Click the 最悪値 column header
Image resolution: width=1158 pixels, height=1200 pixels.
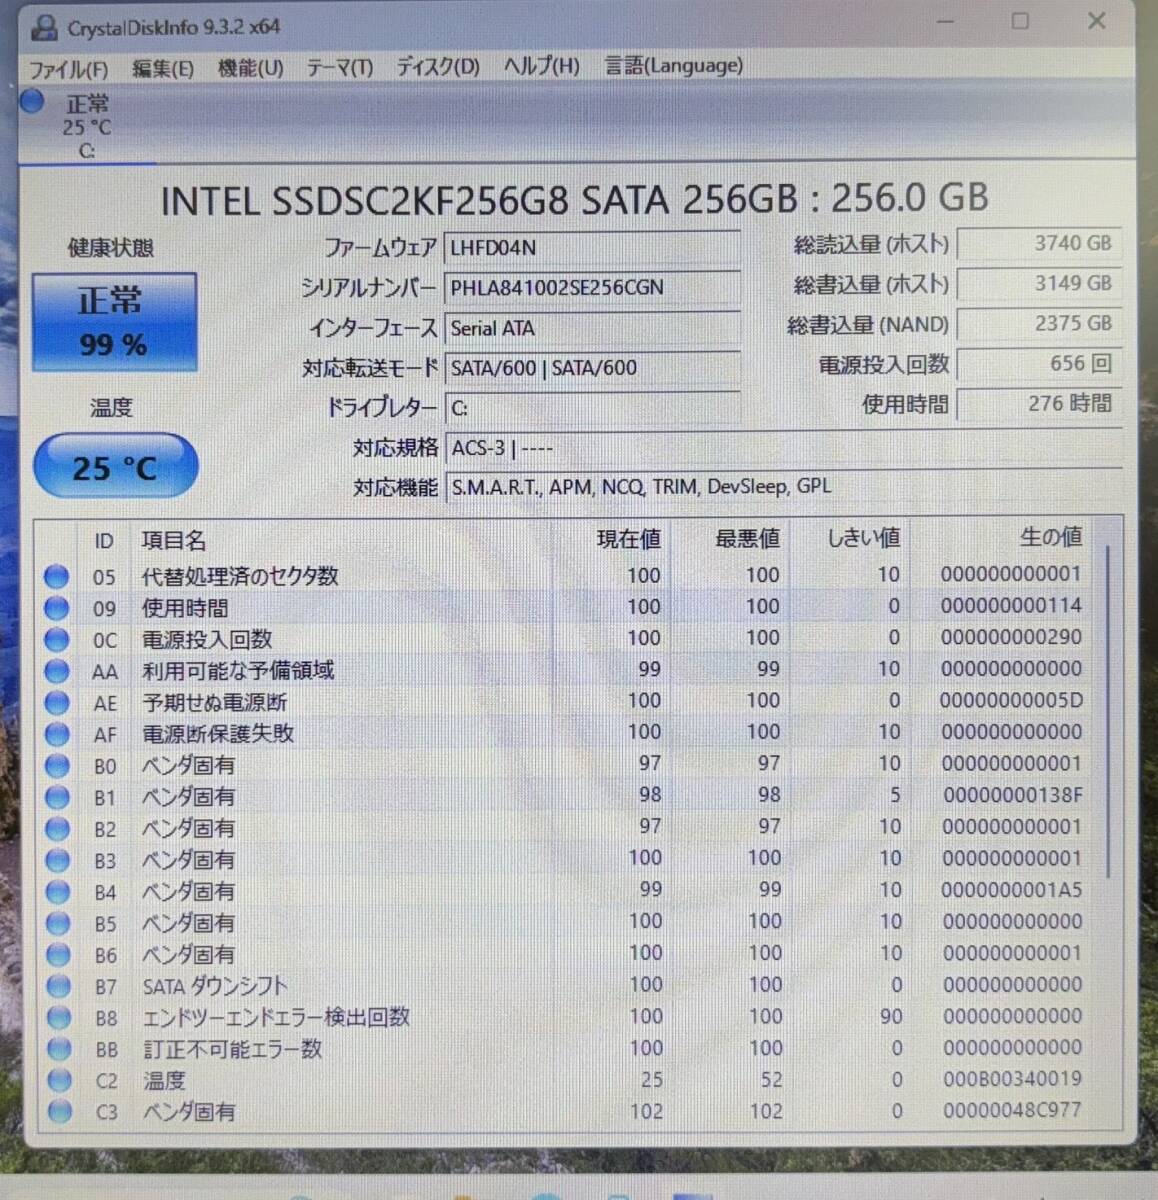747,538
